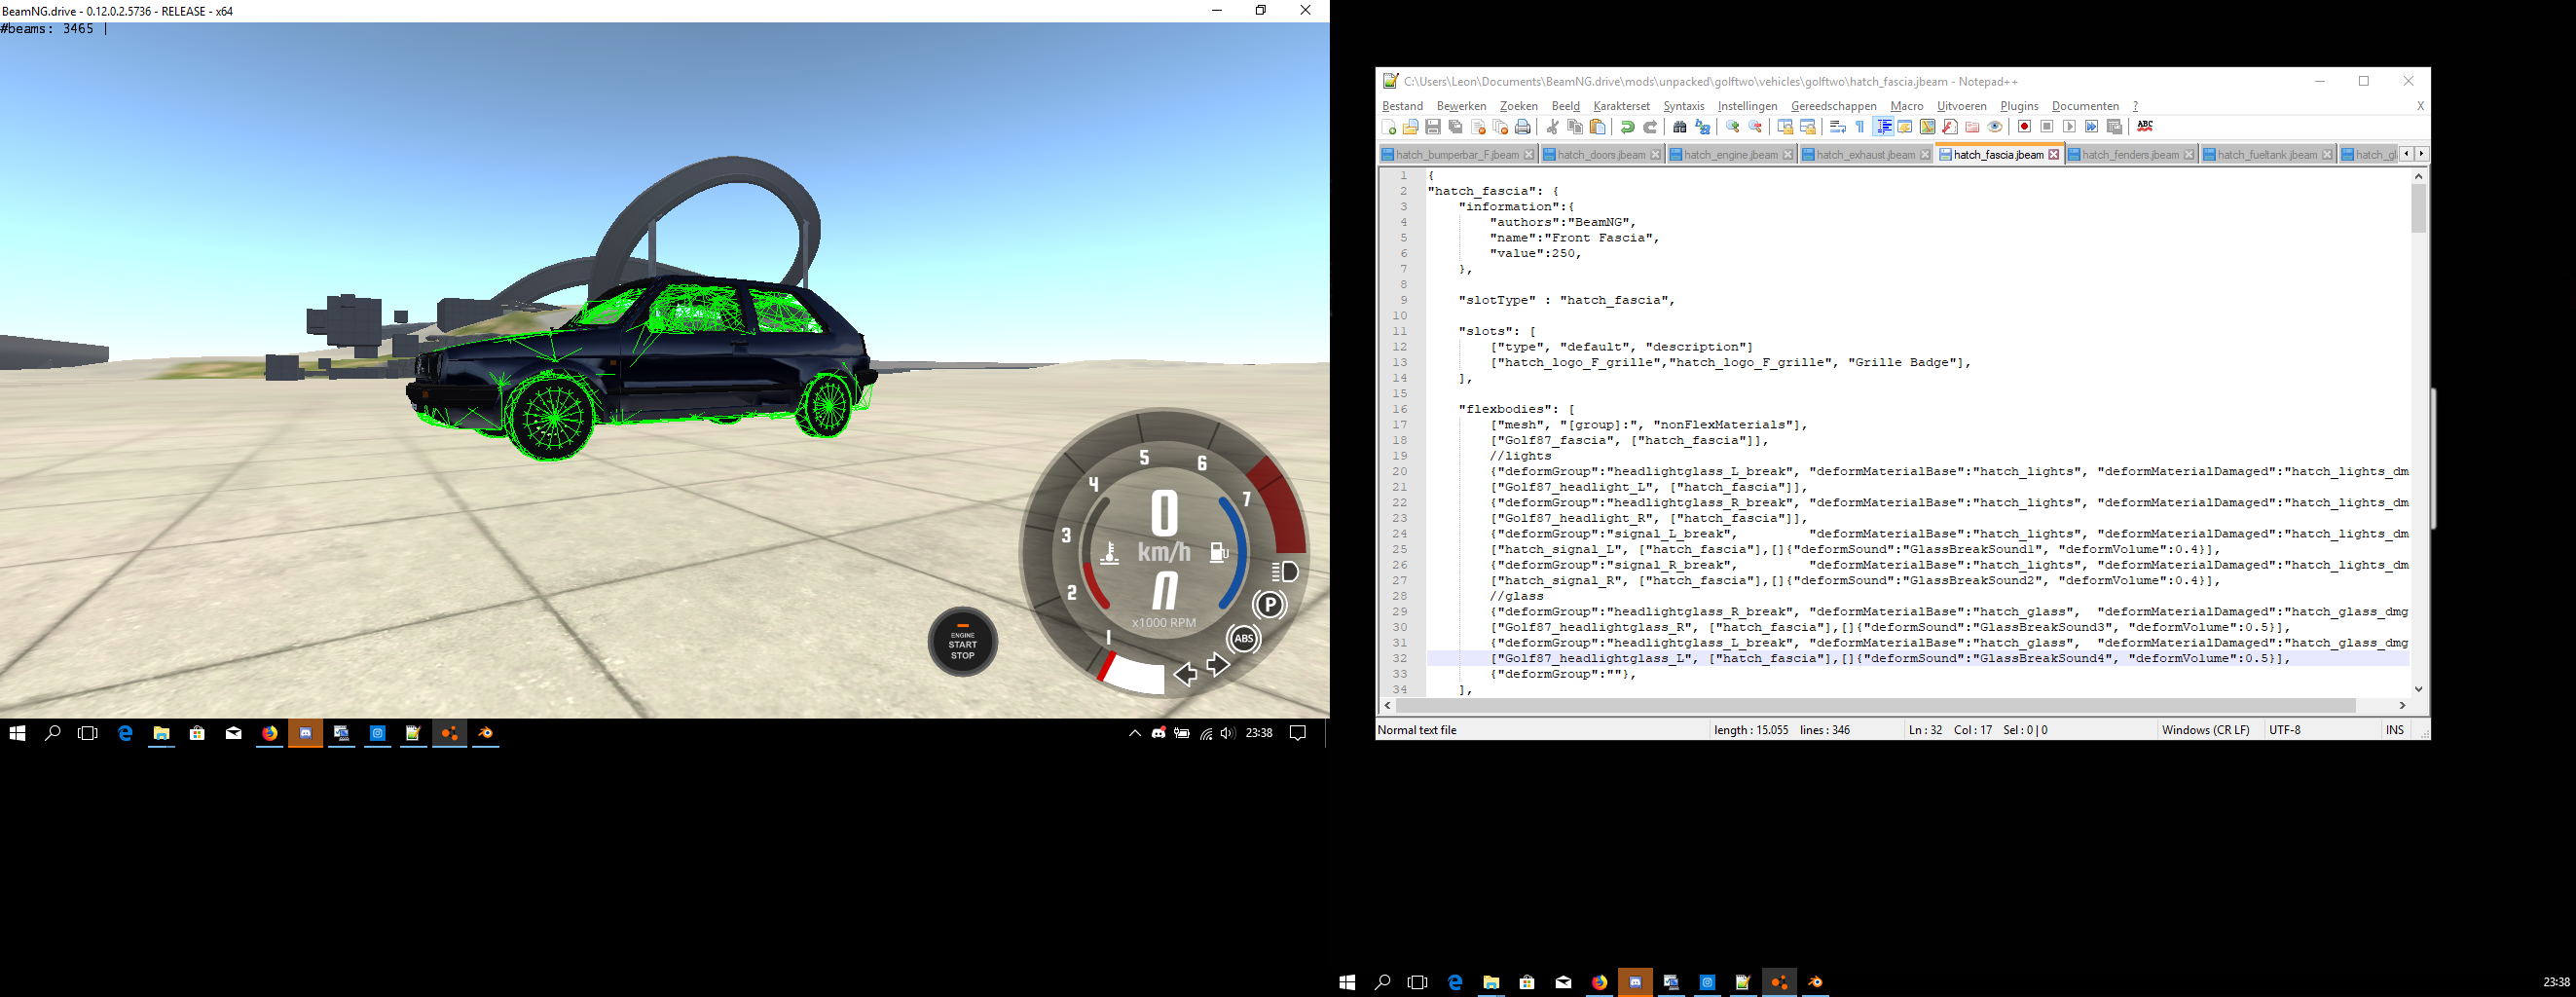Toggle the Indent Guide toolbar button
This screenshot has height=997, width=2576.
tap(1884, 126)
